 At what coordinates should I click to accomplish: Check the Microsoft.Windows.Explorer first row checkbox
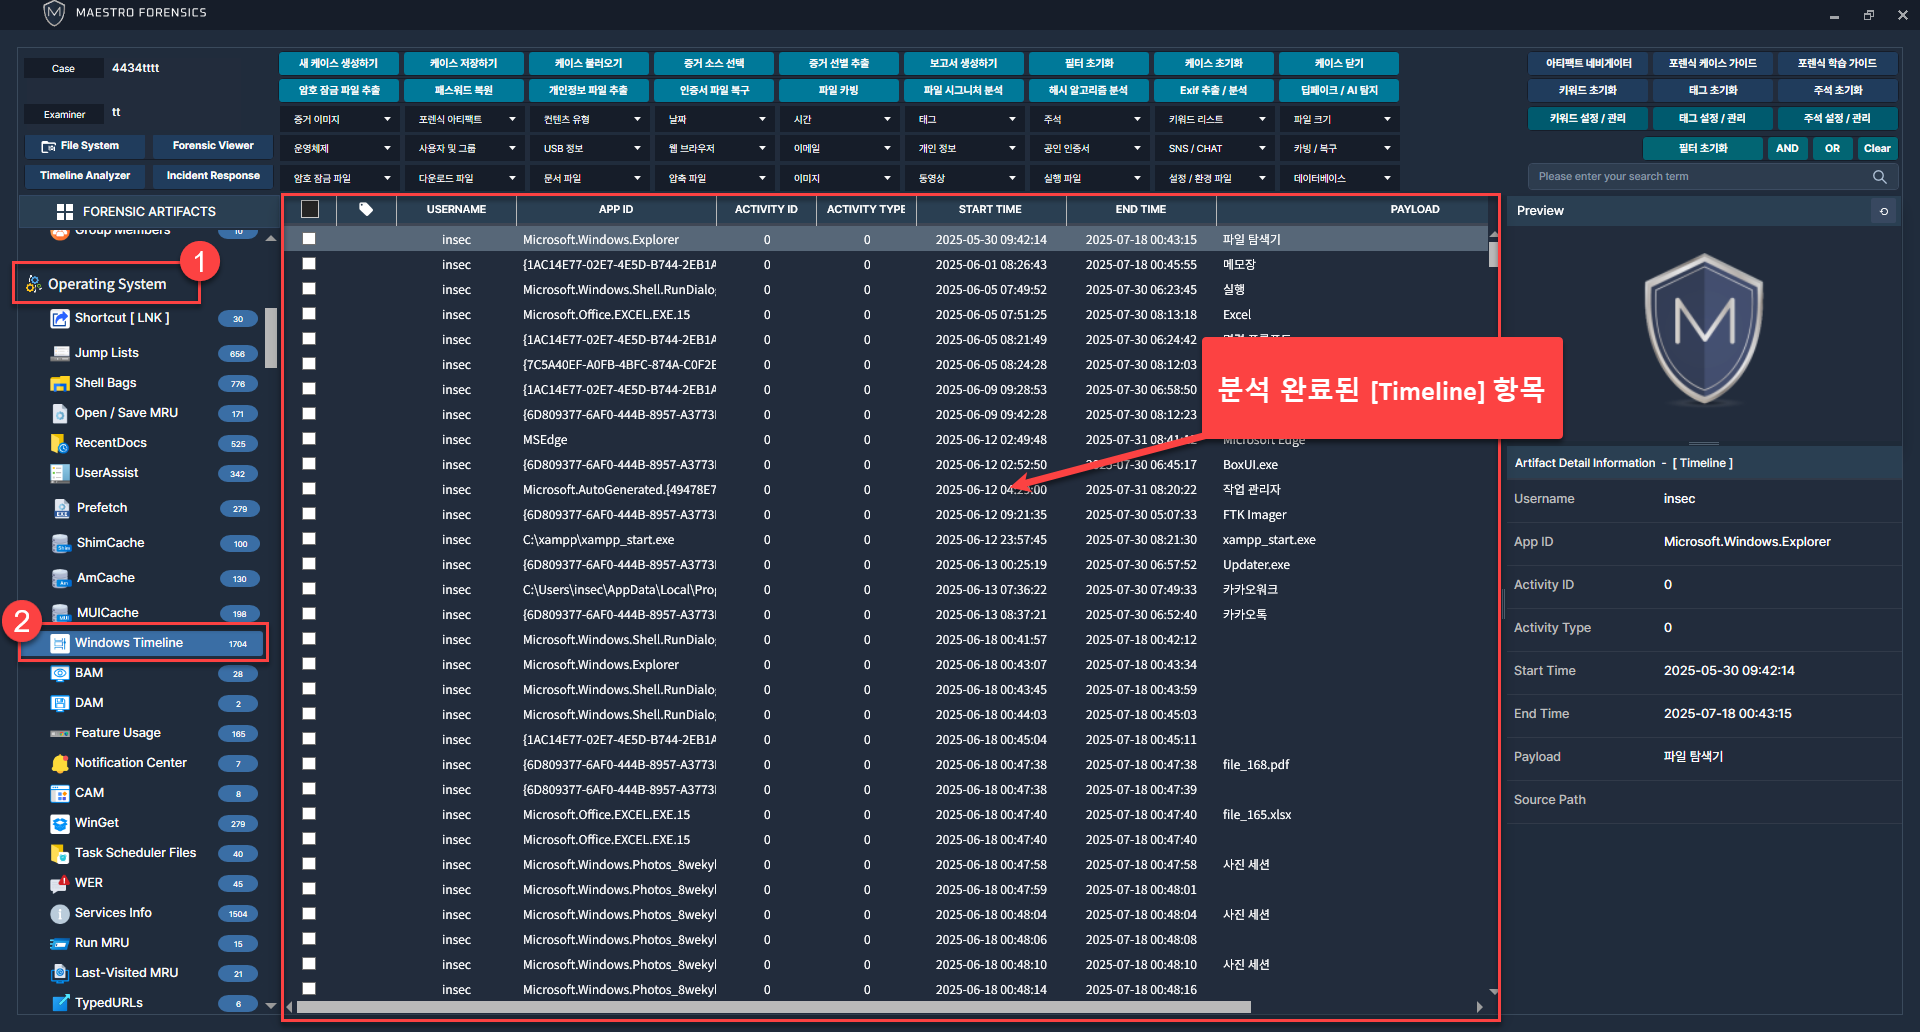click(309, 239)
